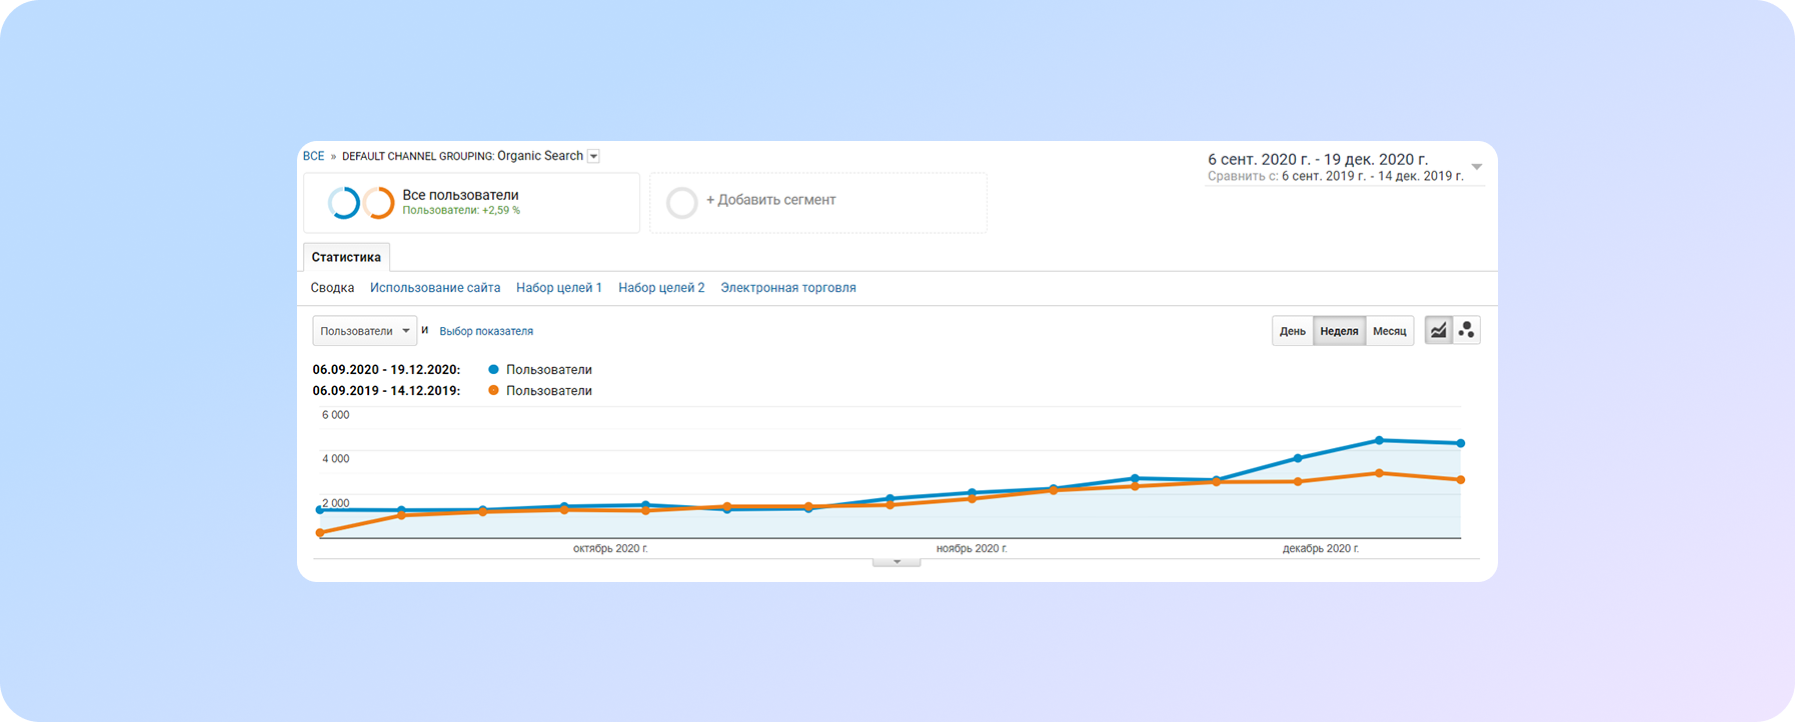Click the orange segment circle icon
The image size is (1795, 722).
378,203
